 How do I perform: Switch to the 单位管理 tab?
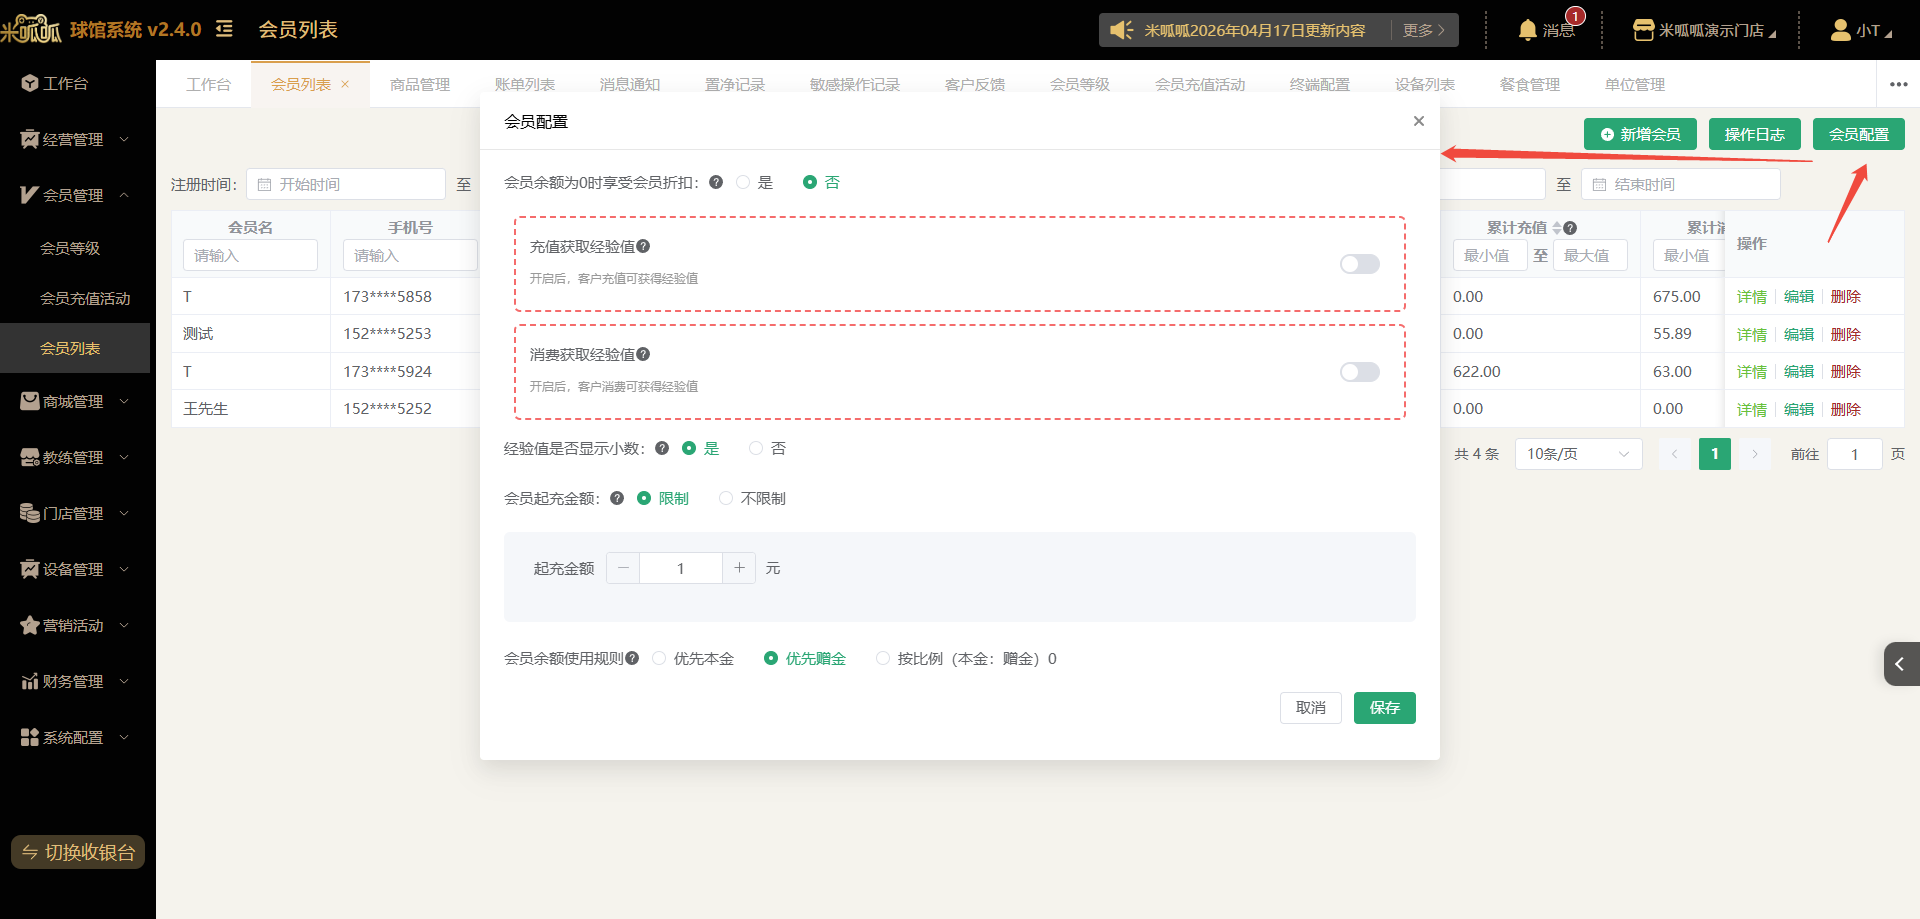1635,84
